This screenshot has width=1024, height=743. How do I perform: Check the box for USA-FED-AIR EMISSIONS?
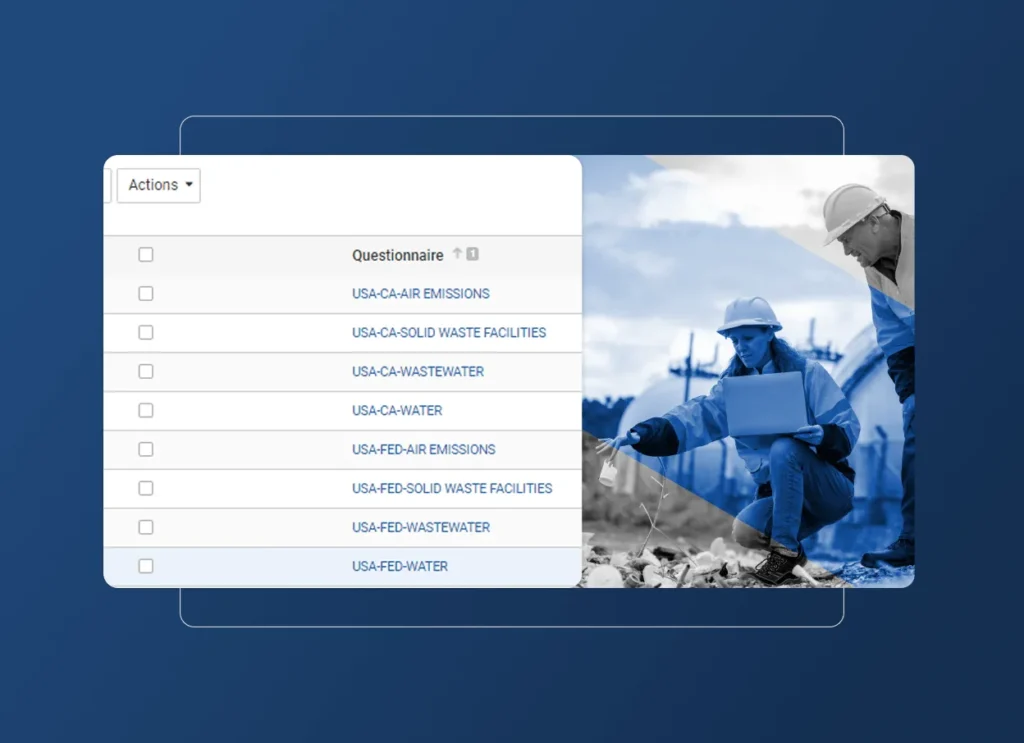[146, 449]
